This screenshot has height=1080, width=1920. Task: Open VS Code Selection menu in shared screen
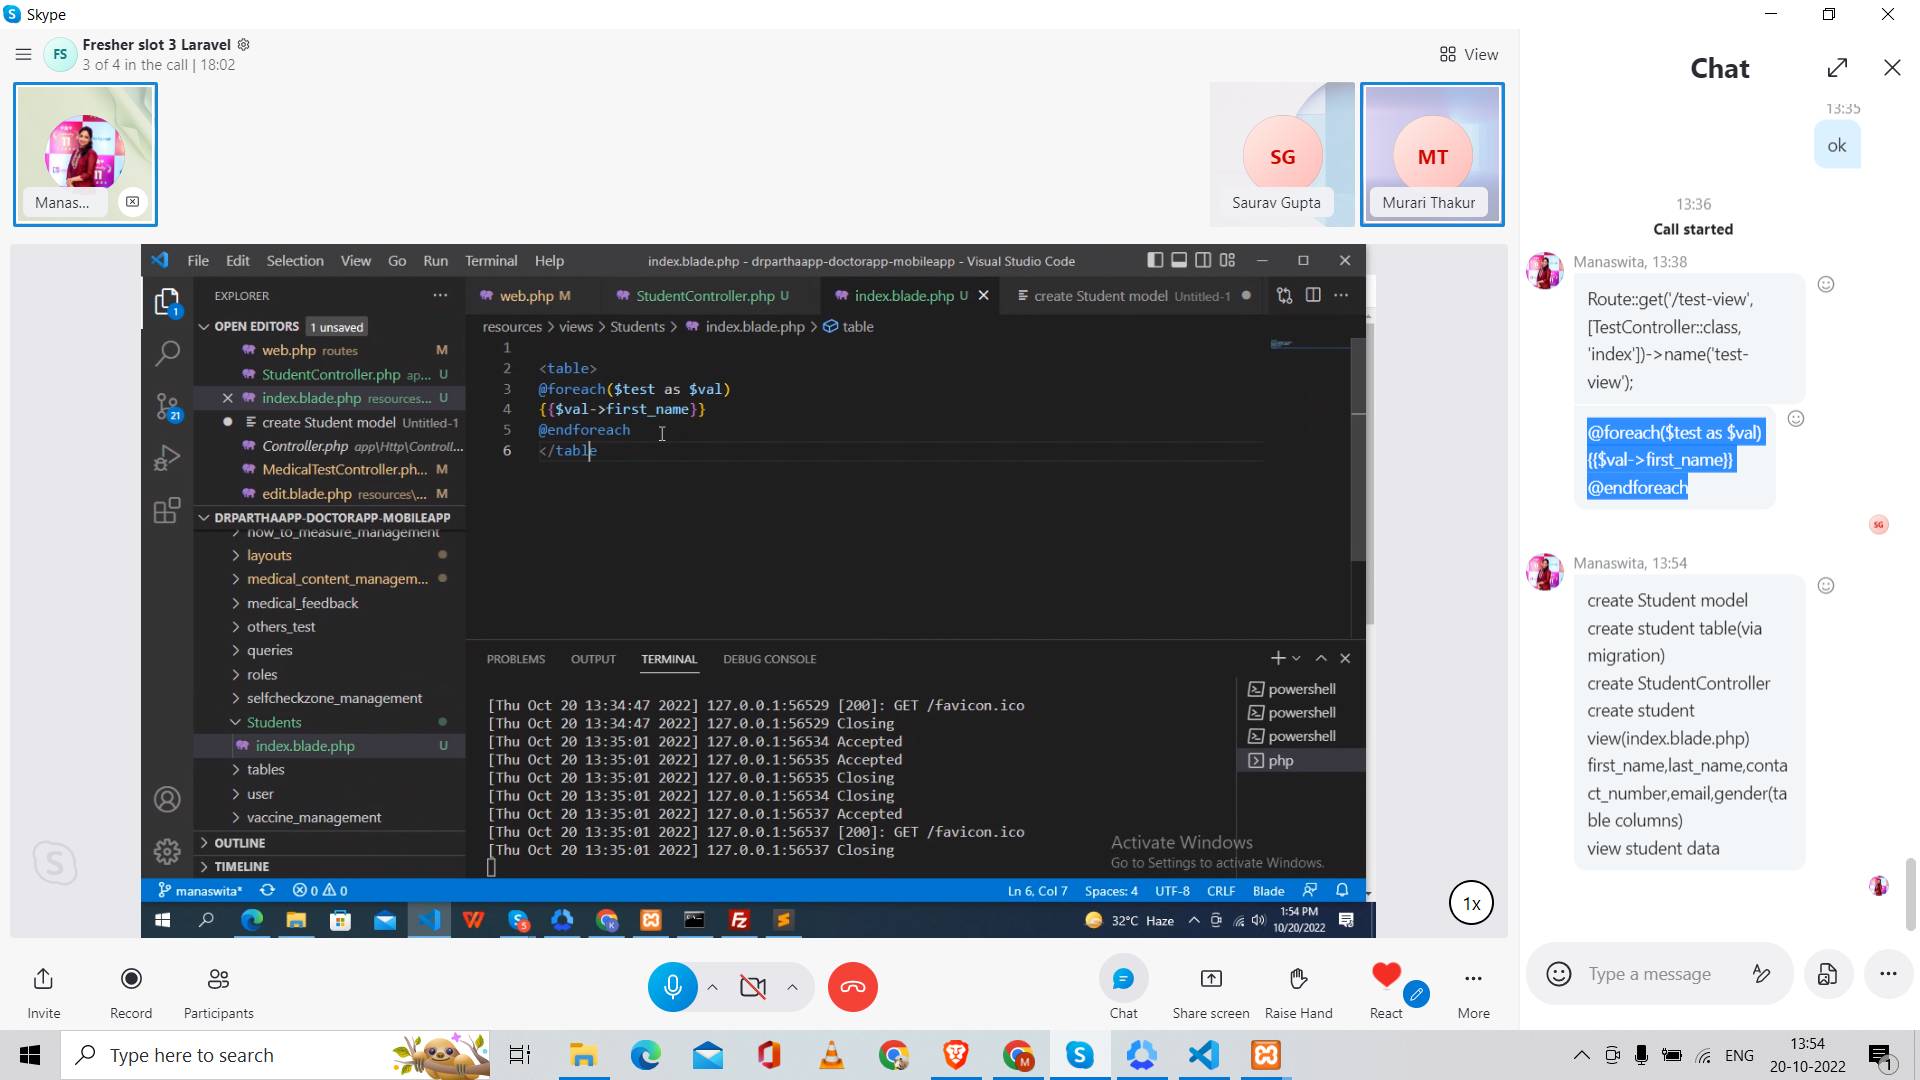click(295, 261)
